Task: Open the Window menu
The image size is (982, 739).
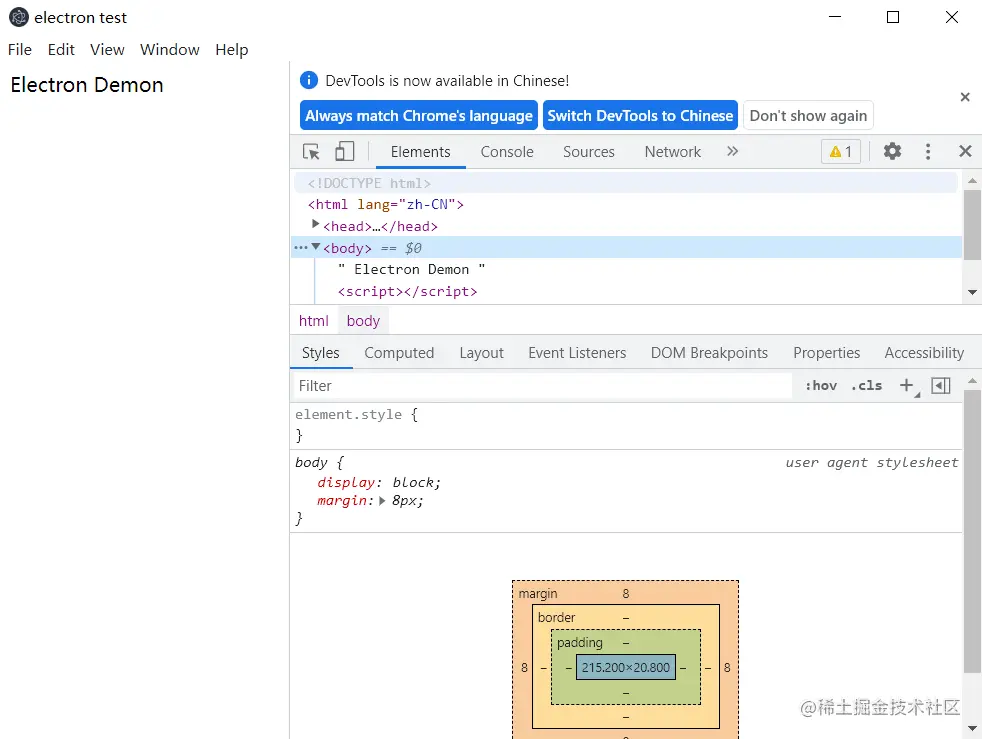Action: pyautogui.click(x=170, y=49)
